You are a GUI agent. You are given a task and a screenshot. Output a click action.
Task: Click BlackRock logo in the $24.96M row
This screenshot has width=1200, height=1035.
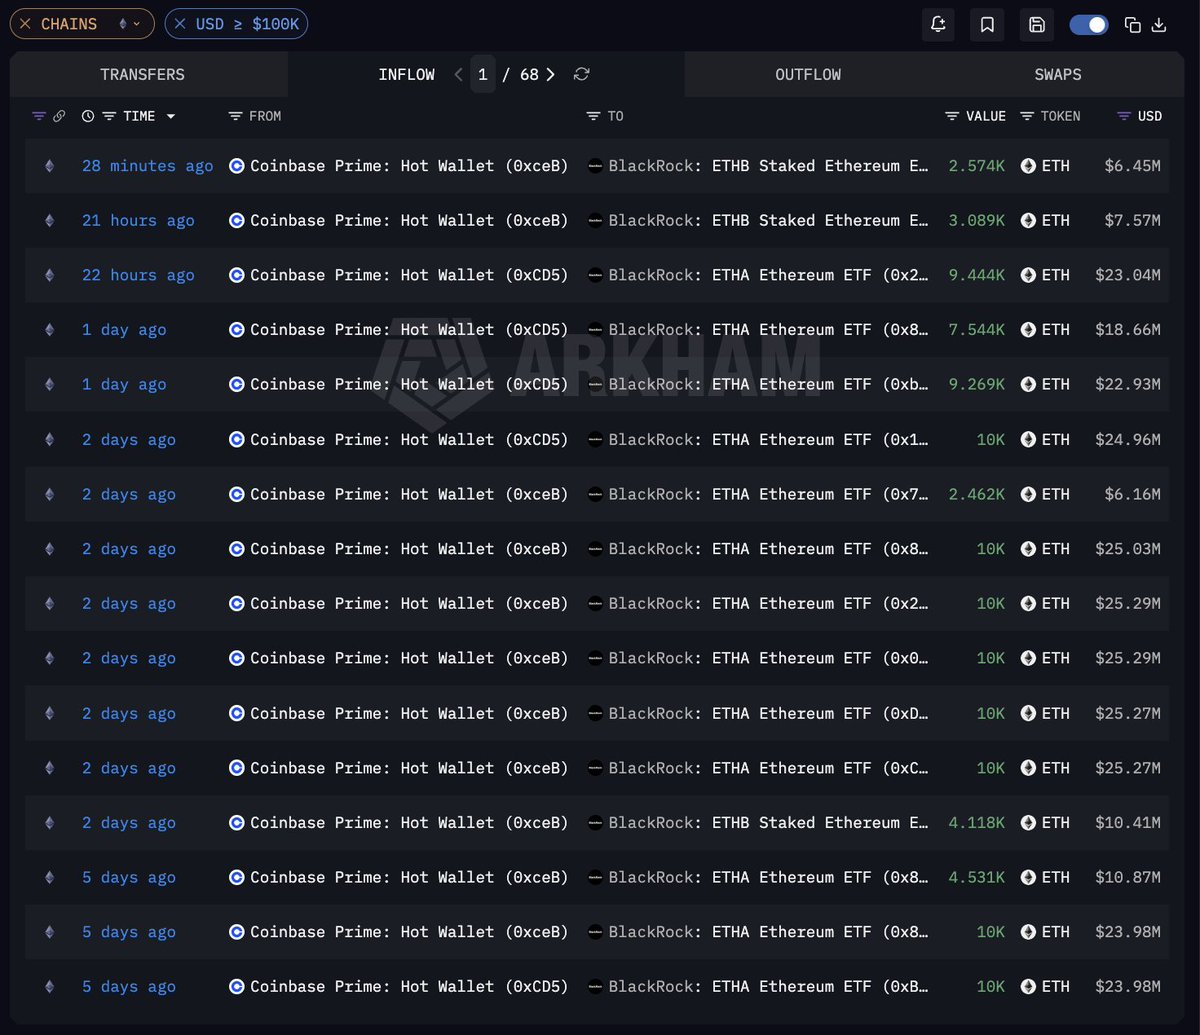coord(595,440)
